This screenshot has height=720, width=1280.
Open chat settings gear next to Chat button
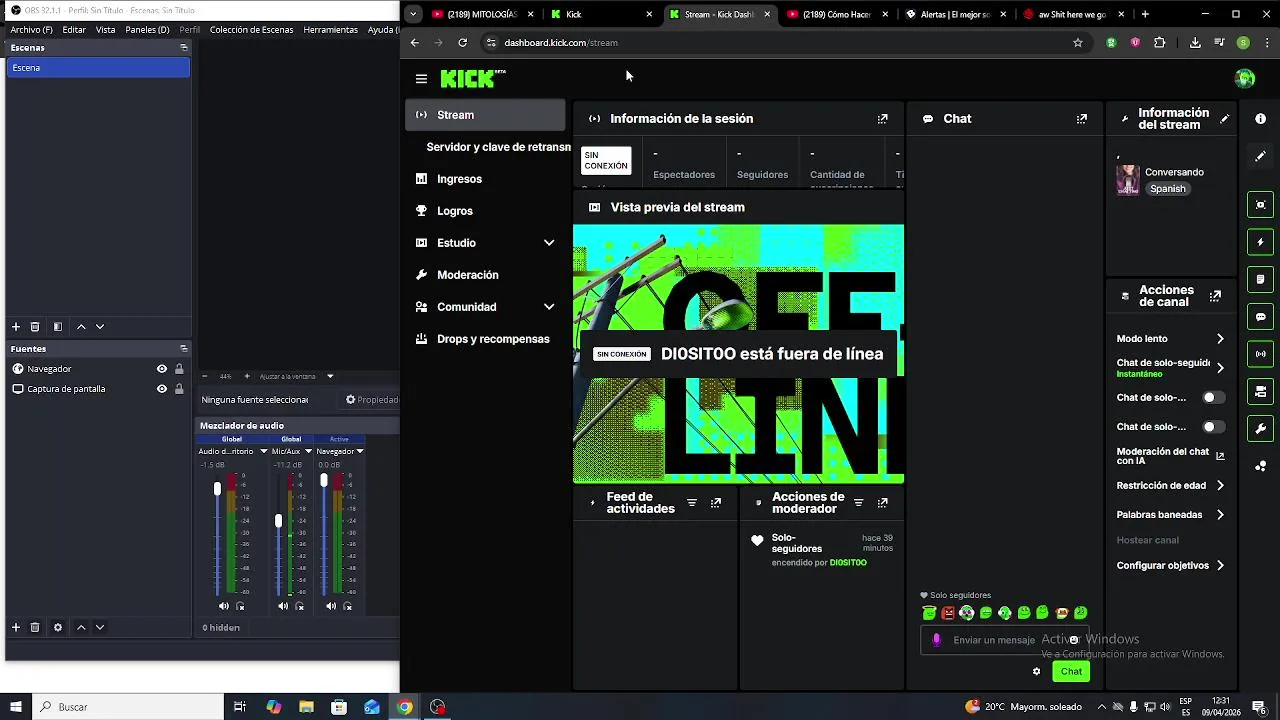pos(1036,672)
